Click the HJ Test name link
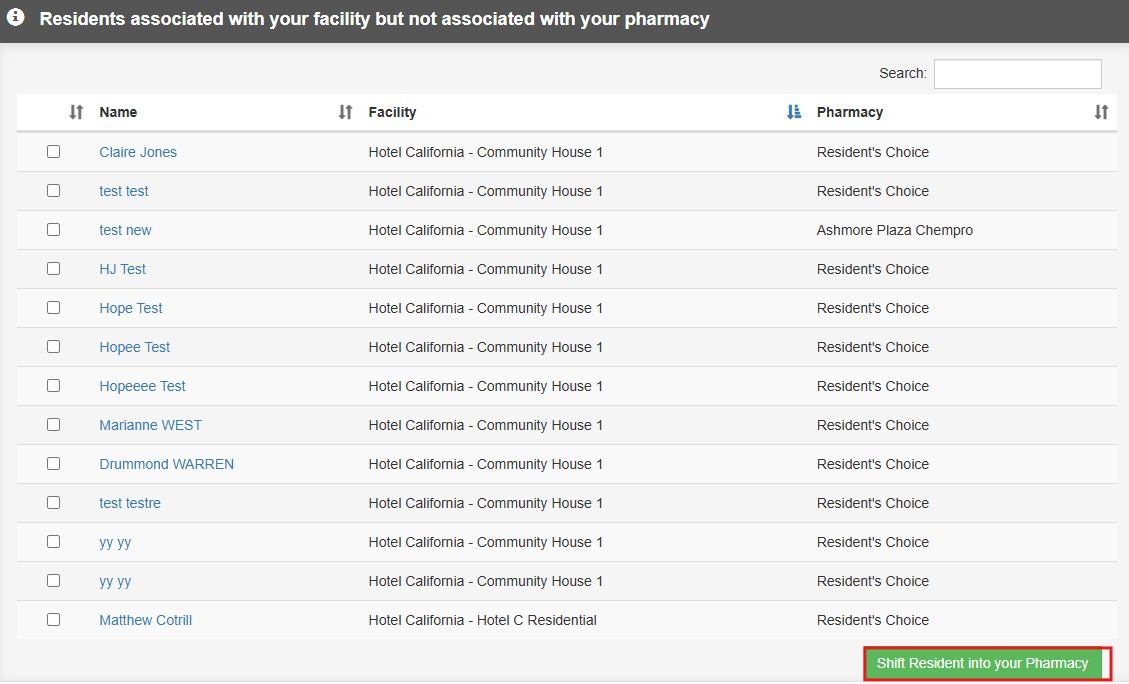1129x684 pixels. 122,268
